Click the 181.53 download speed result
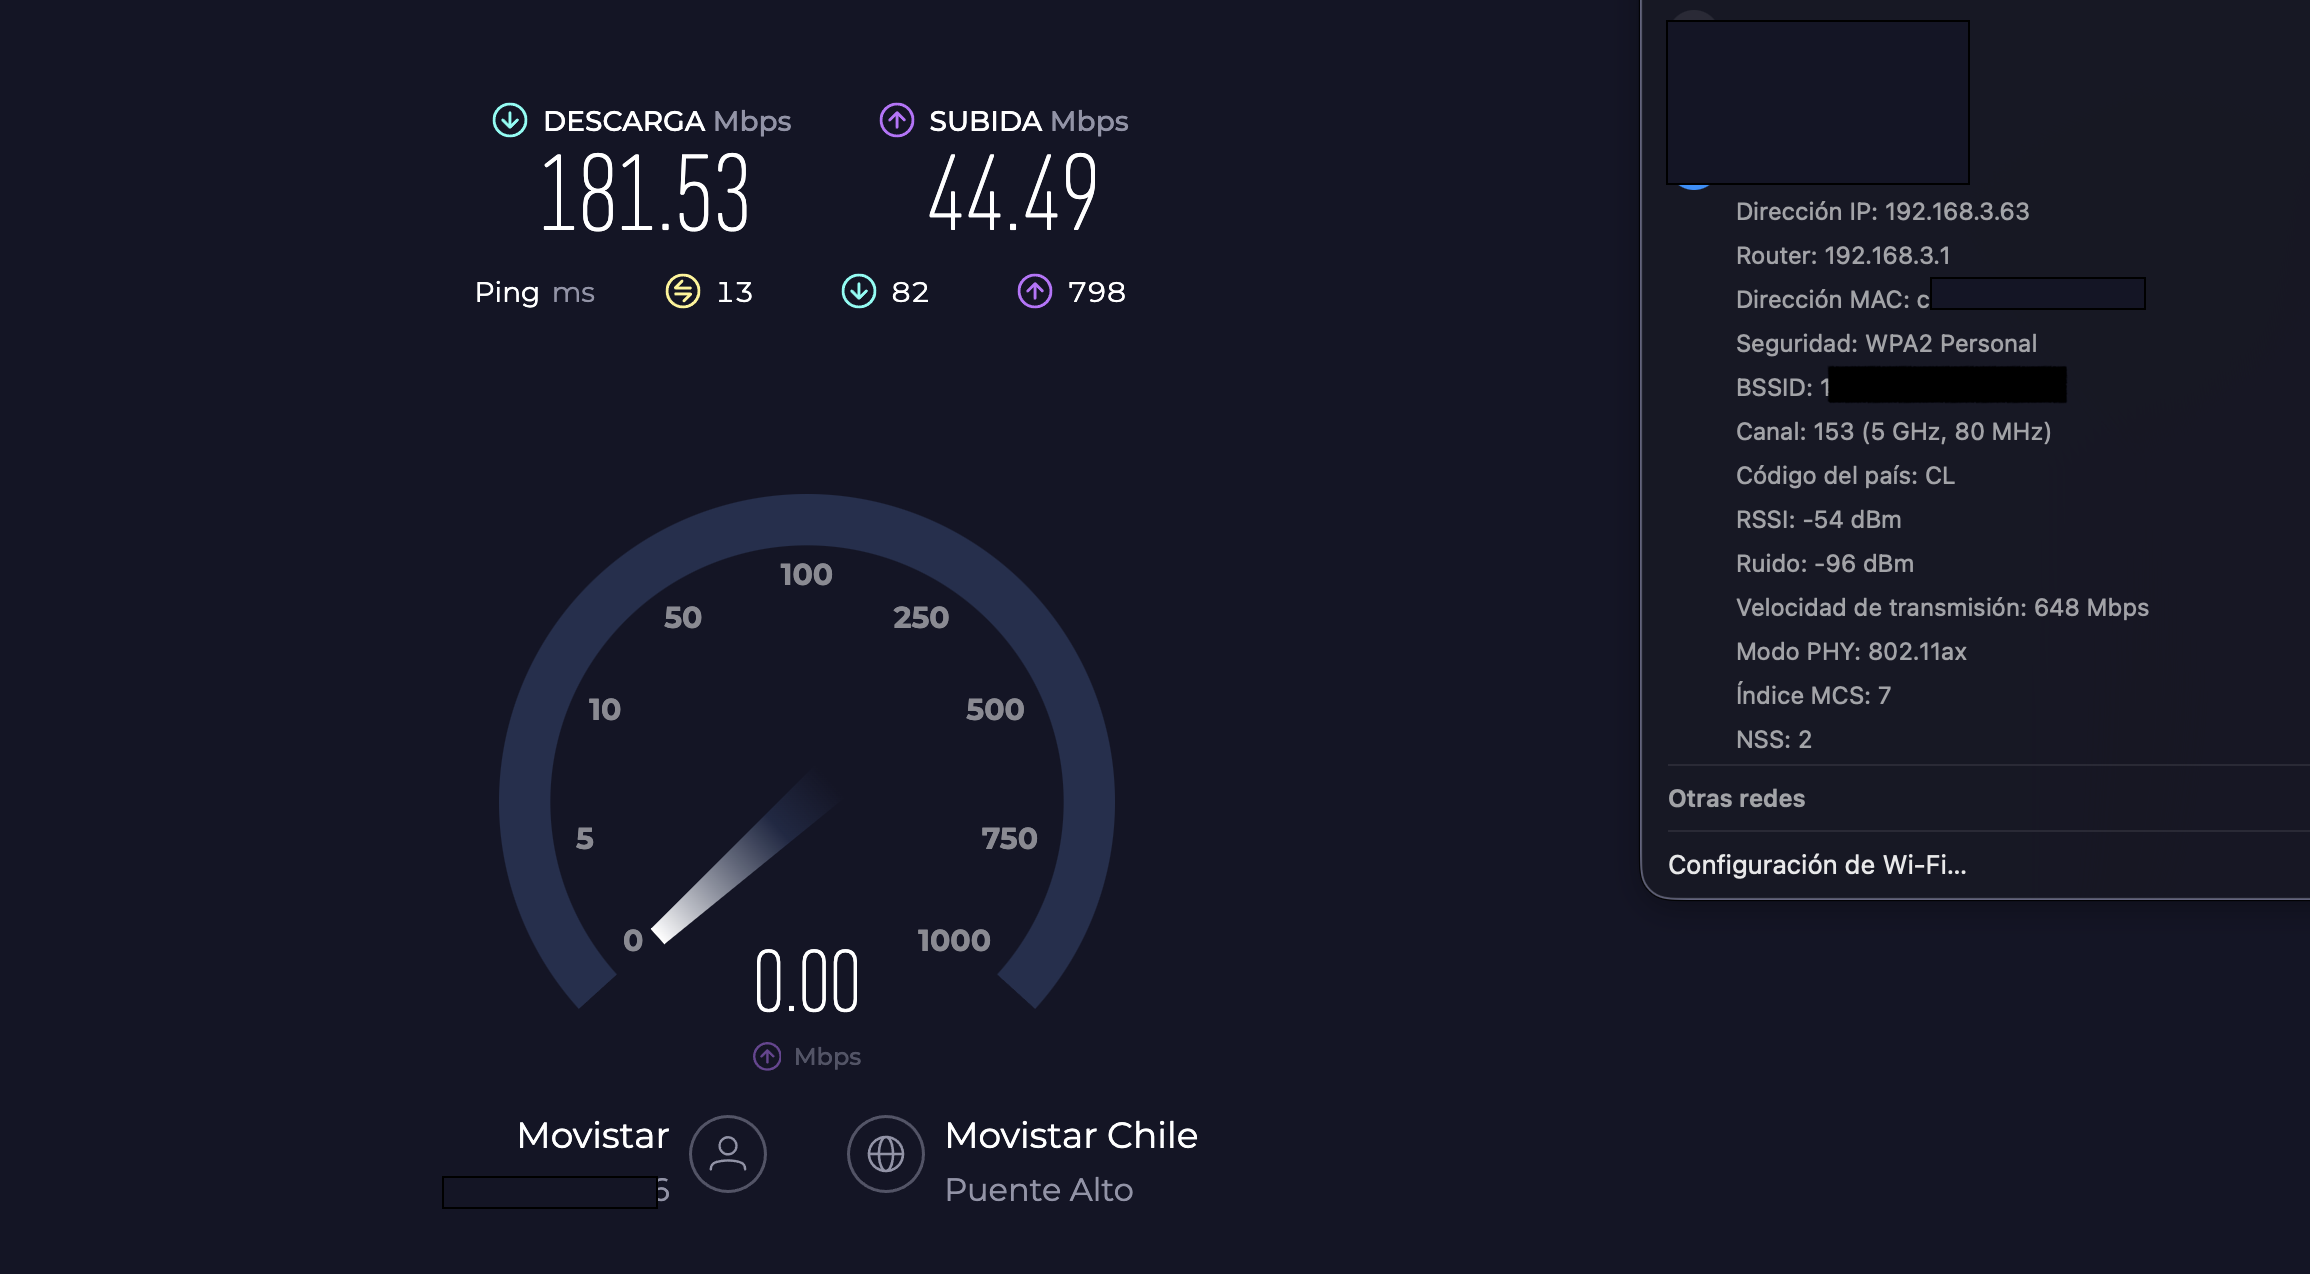2310x1274 pixels. [x=644, y=195]
